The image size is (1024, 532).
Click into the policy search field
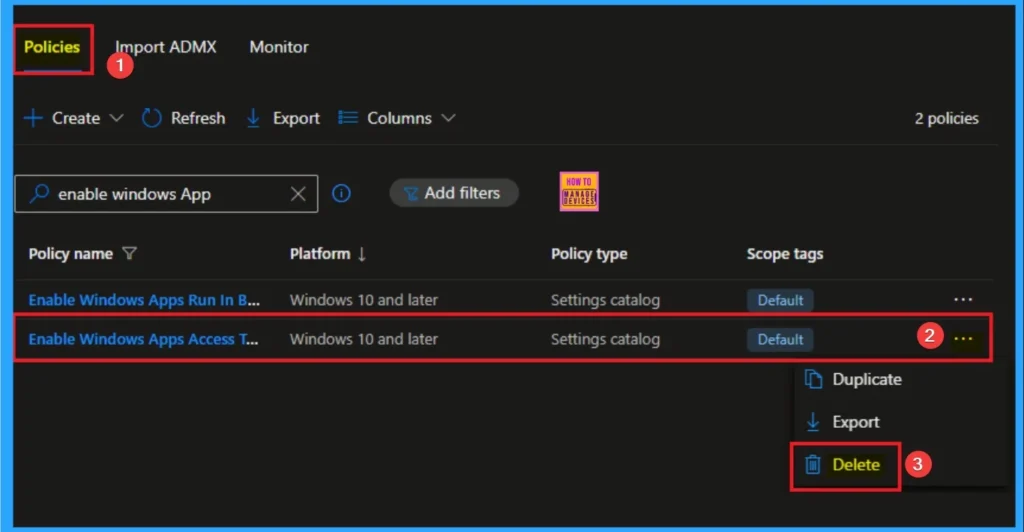pos(165,194)
